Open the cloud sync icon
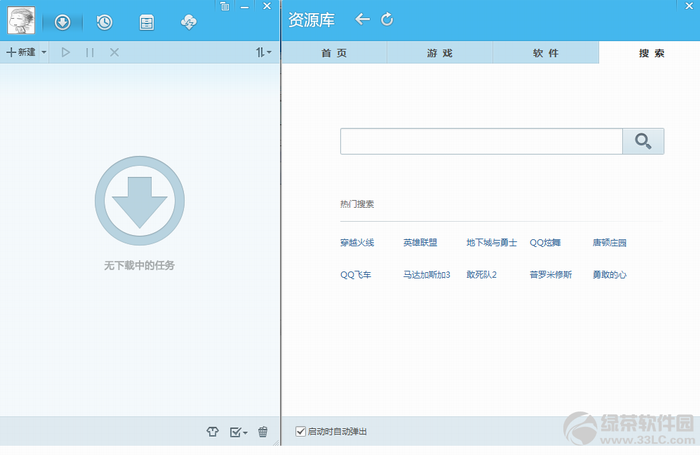Screen dimensions: 700x455 click(189, 22)
